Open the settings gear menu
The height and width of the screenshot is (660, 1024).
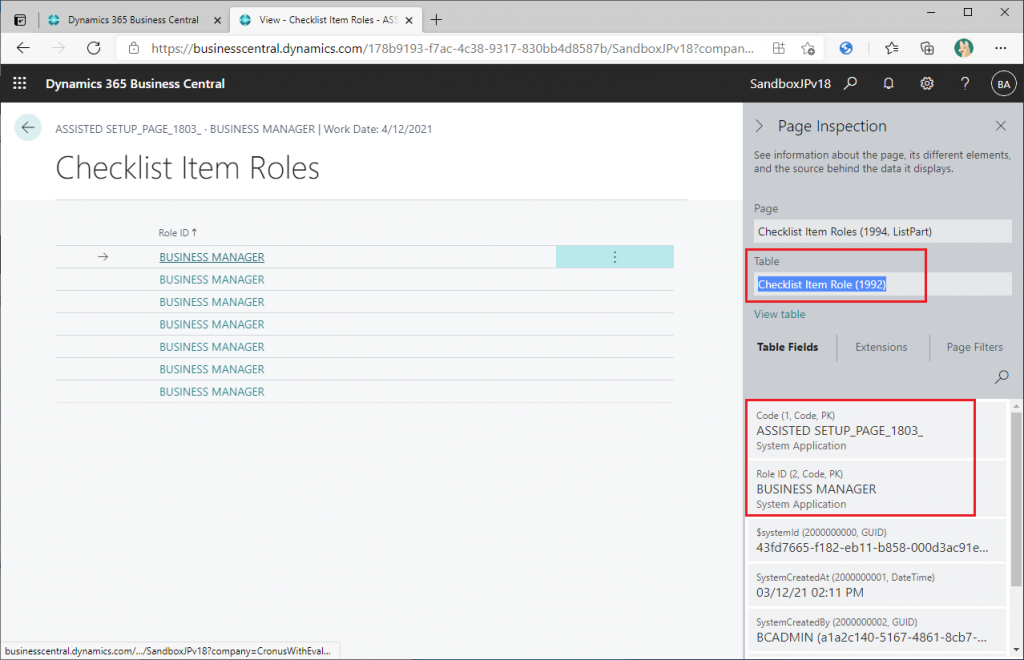pos(927,84)
